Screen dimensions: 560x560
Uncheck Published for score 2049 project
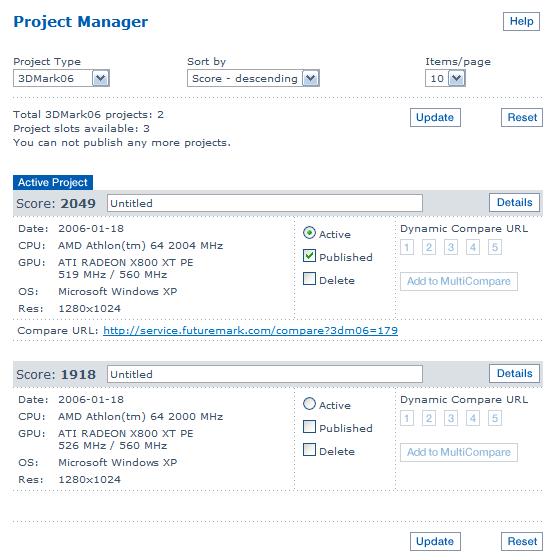309,256
